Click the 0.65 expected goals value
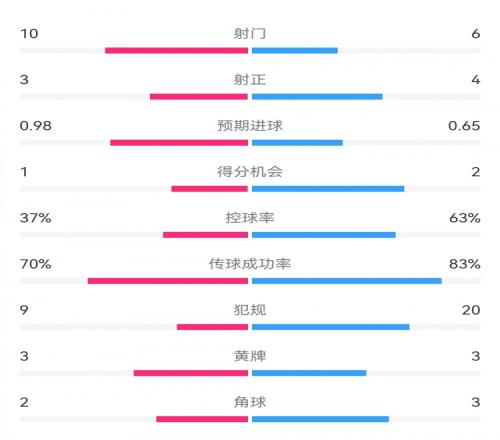Screen dimensions: 500x440 (464, 126)
